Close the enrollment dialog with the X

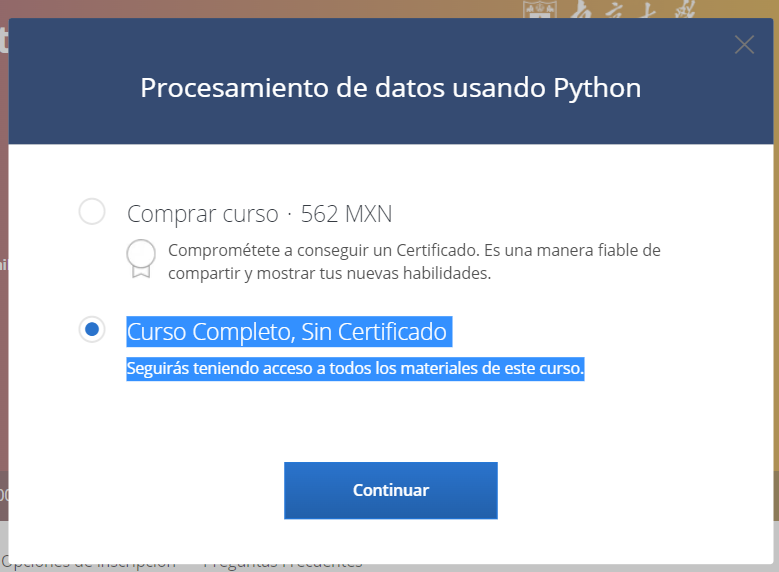[744, 44]
